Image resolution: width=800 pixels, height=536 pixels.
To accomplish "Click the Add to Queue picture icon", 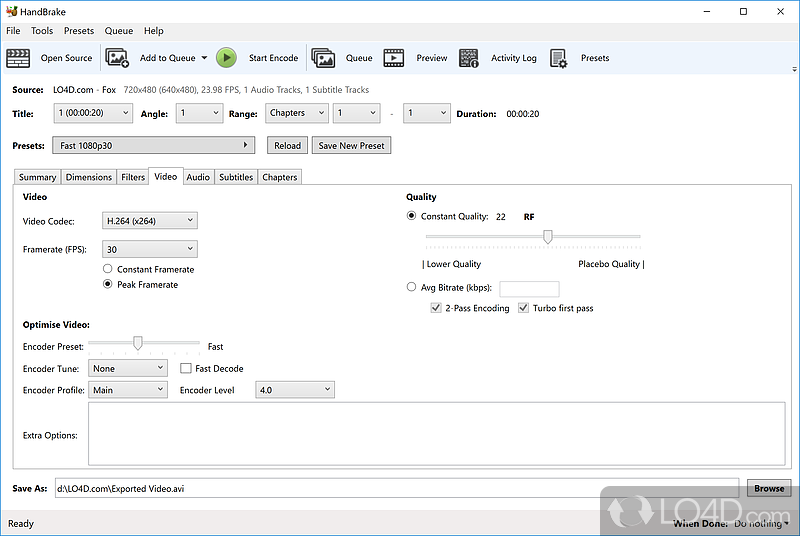I will click(117, 58).
